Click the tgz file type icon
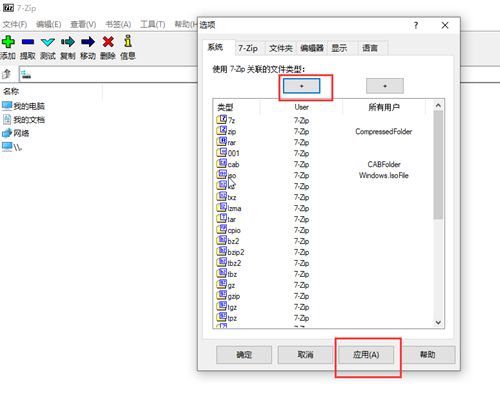This screenshot has width=500, height=393. [x=221, y=306]
